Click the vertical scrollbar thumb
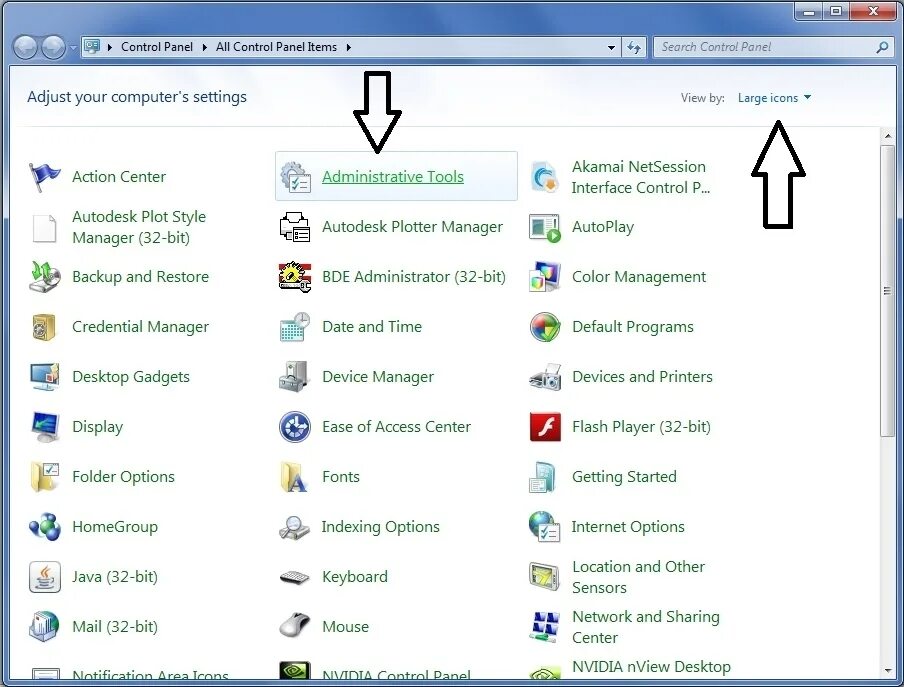The height and width of the screenshot is (687, 904). pyautogui.click(x=887, y=291)
